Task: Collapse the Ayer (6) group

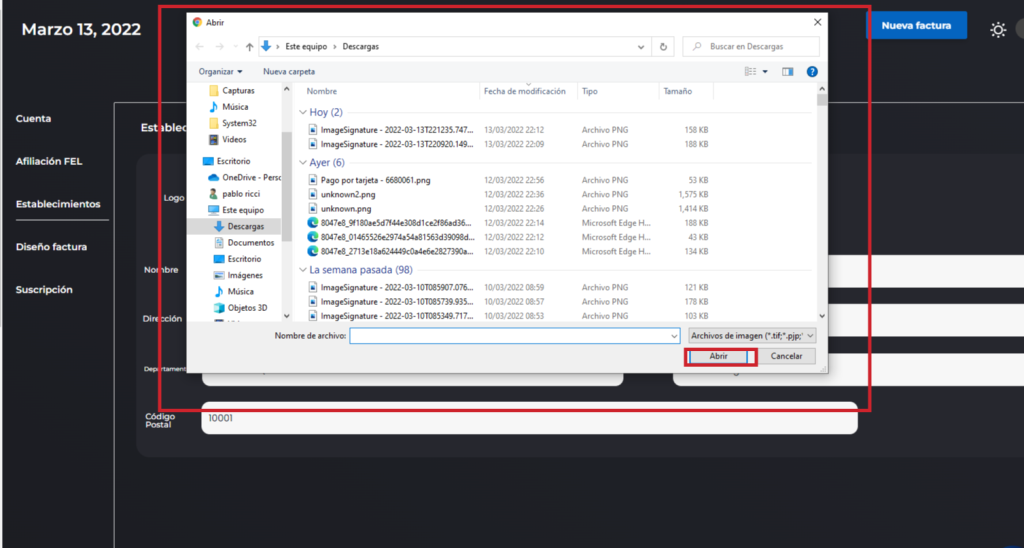Action: click(303, 162)
